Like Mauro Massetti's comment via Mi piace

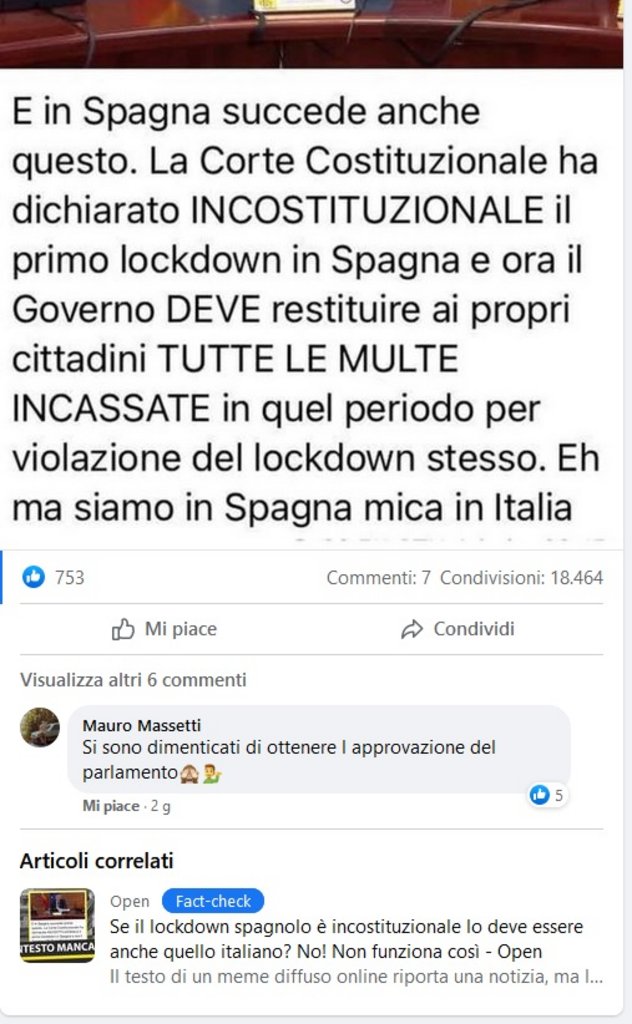point(111,806)
